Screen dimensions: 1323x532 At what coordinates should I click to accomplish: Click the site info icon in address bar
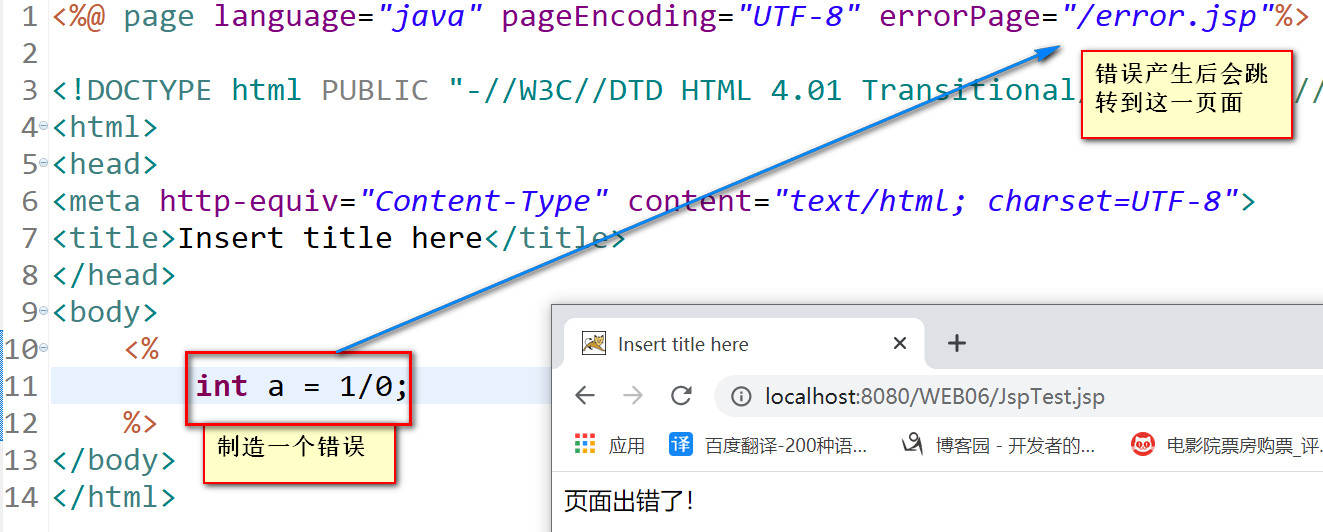(x=741, y=397)
